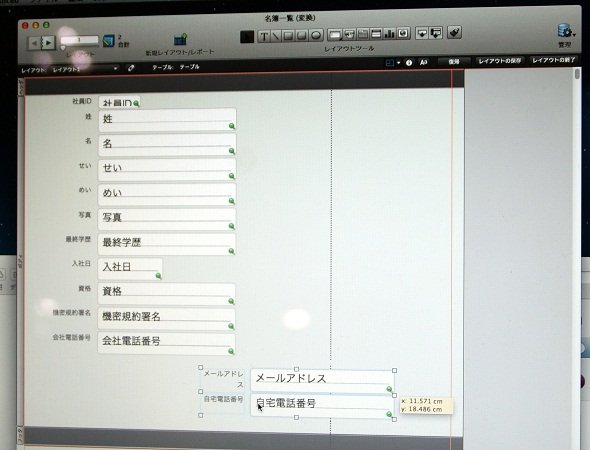Click the layout book icon beside total
This screenshot has width=590, height=450.
(x=108, y=41)
